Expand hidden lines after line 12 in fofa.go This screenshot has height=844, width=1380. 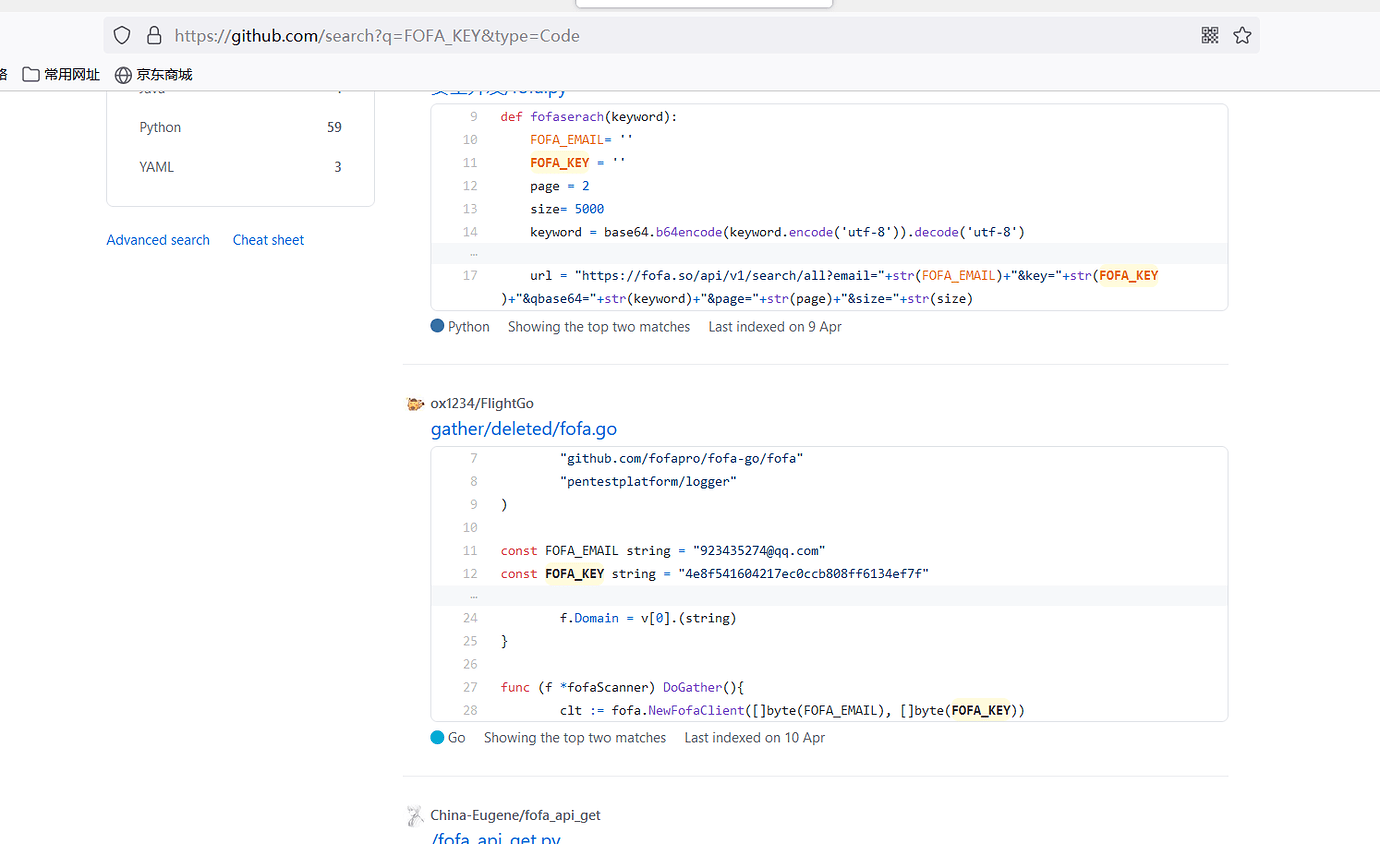(x=473, y=596)
